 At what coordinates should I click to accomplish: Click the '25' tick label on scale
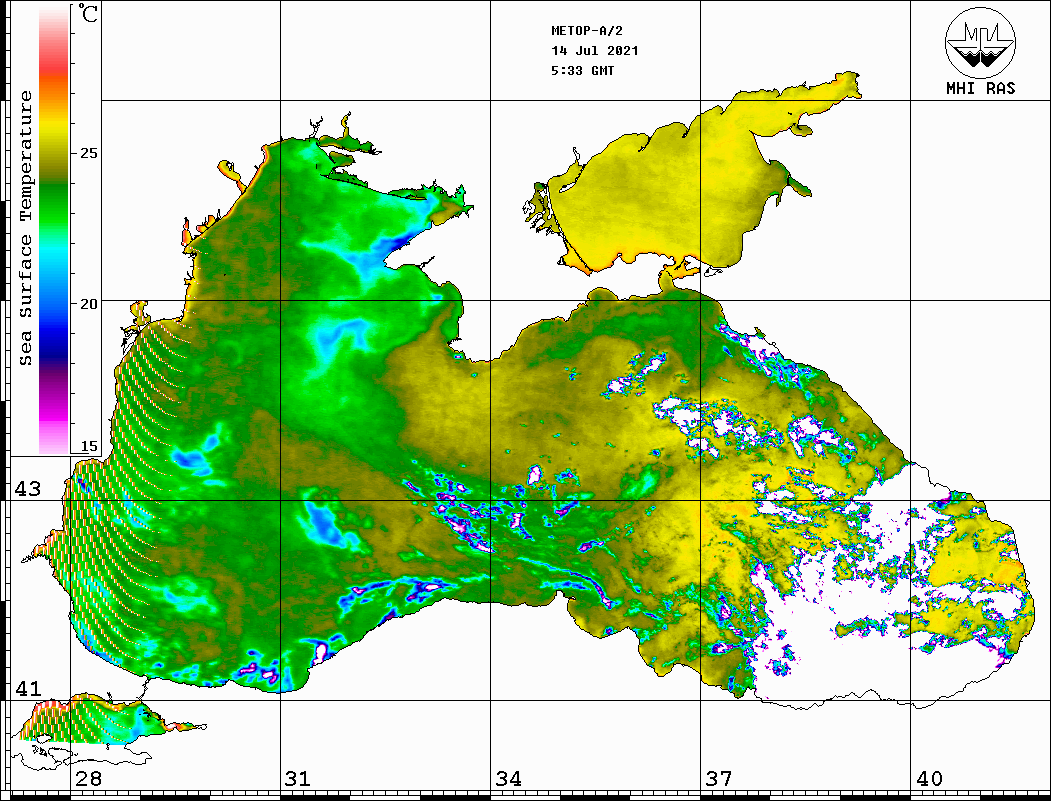(x=88, y=153)
